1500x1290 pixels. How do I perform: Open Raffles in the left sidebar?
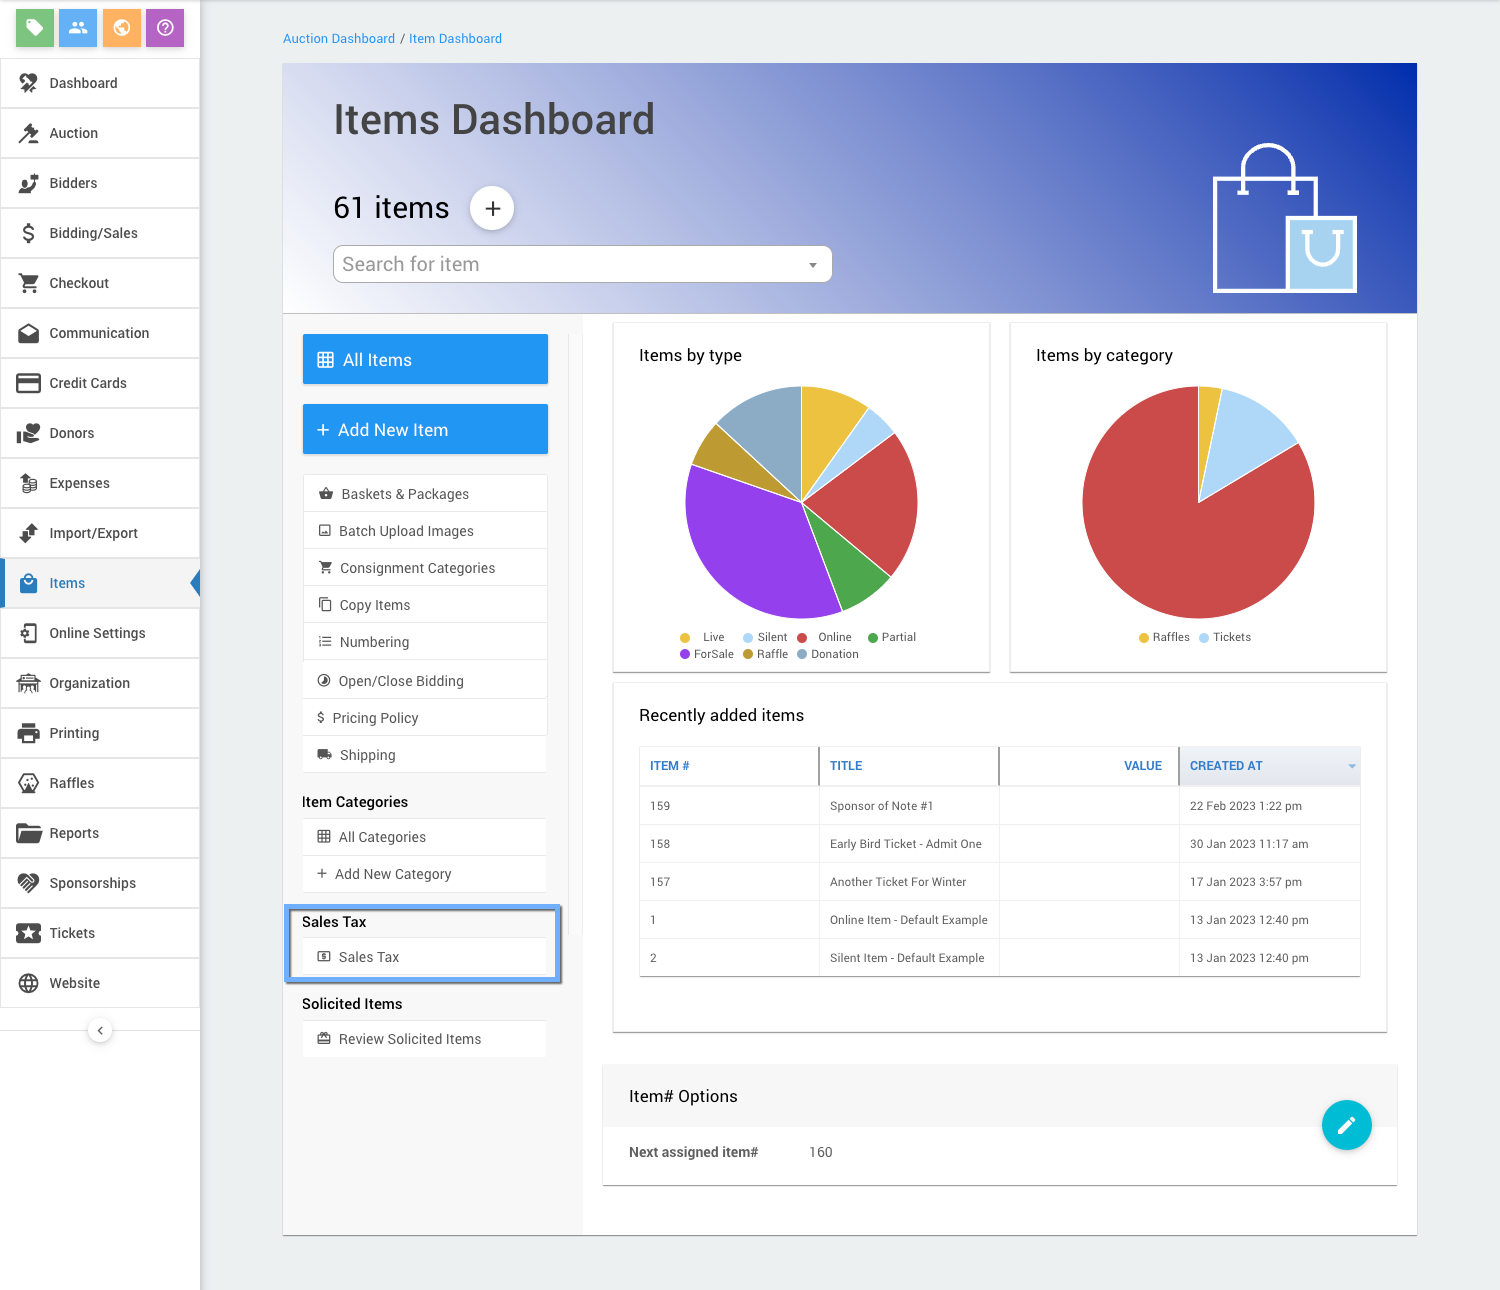pyautogui.click(x=72, y=783)
